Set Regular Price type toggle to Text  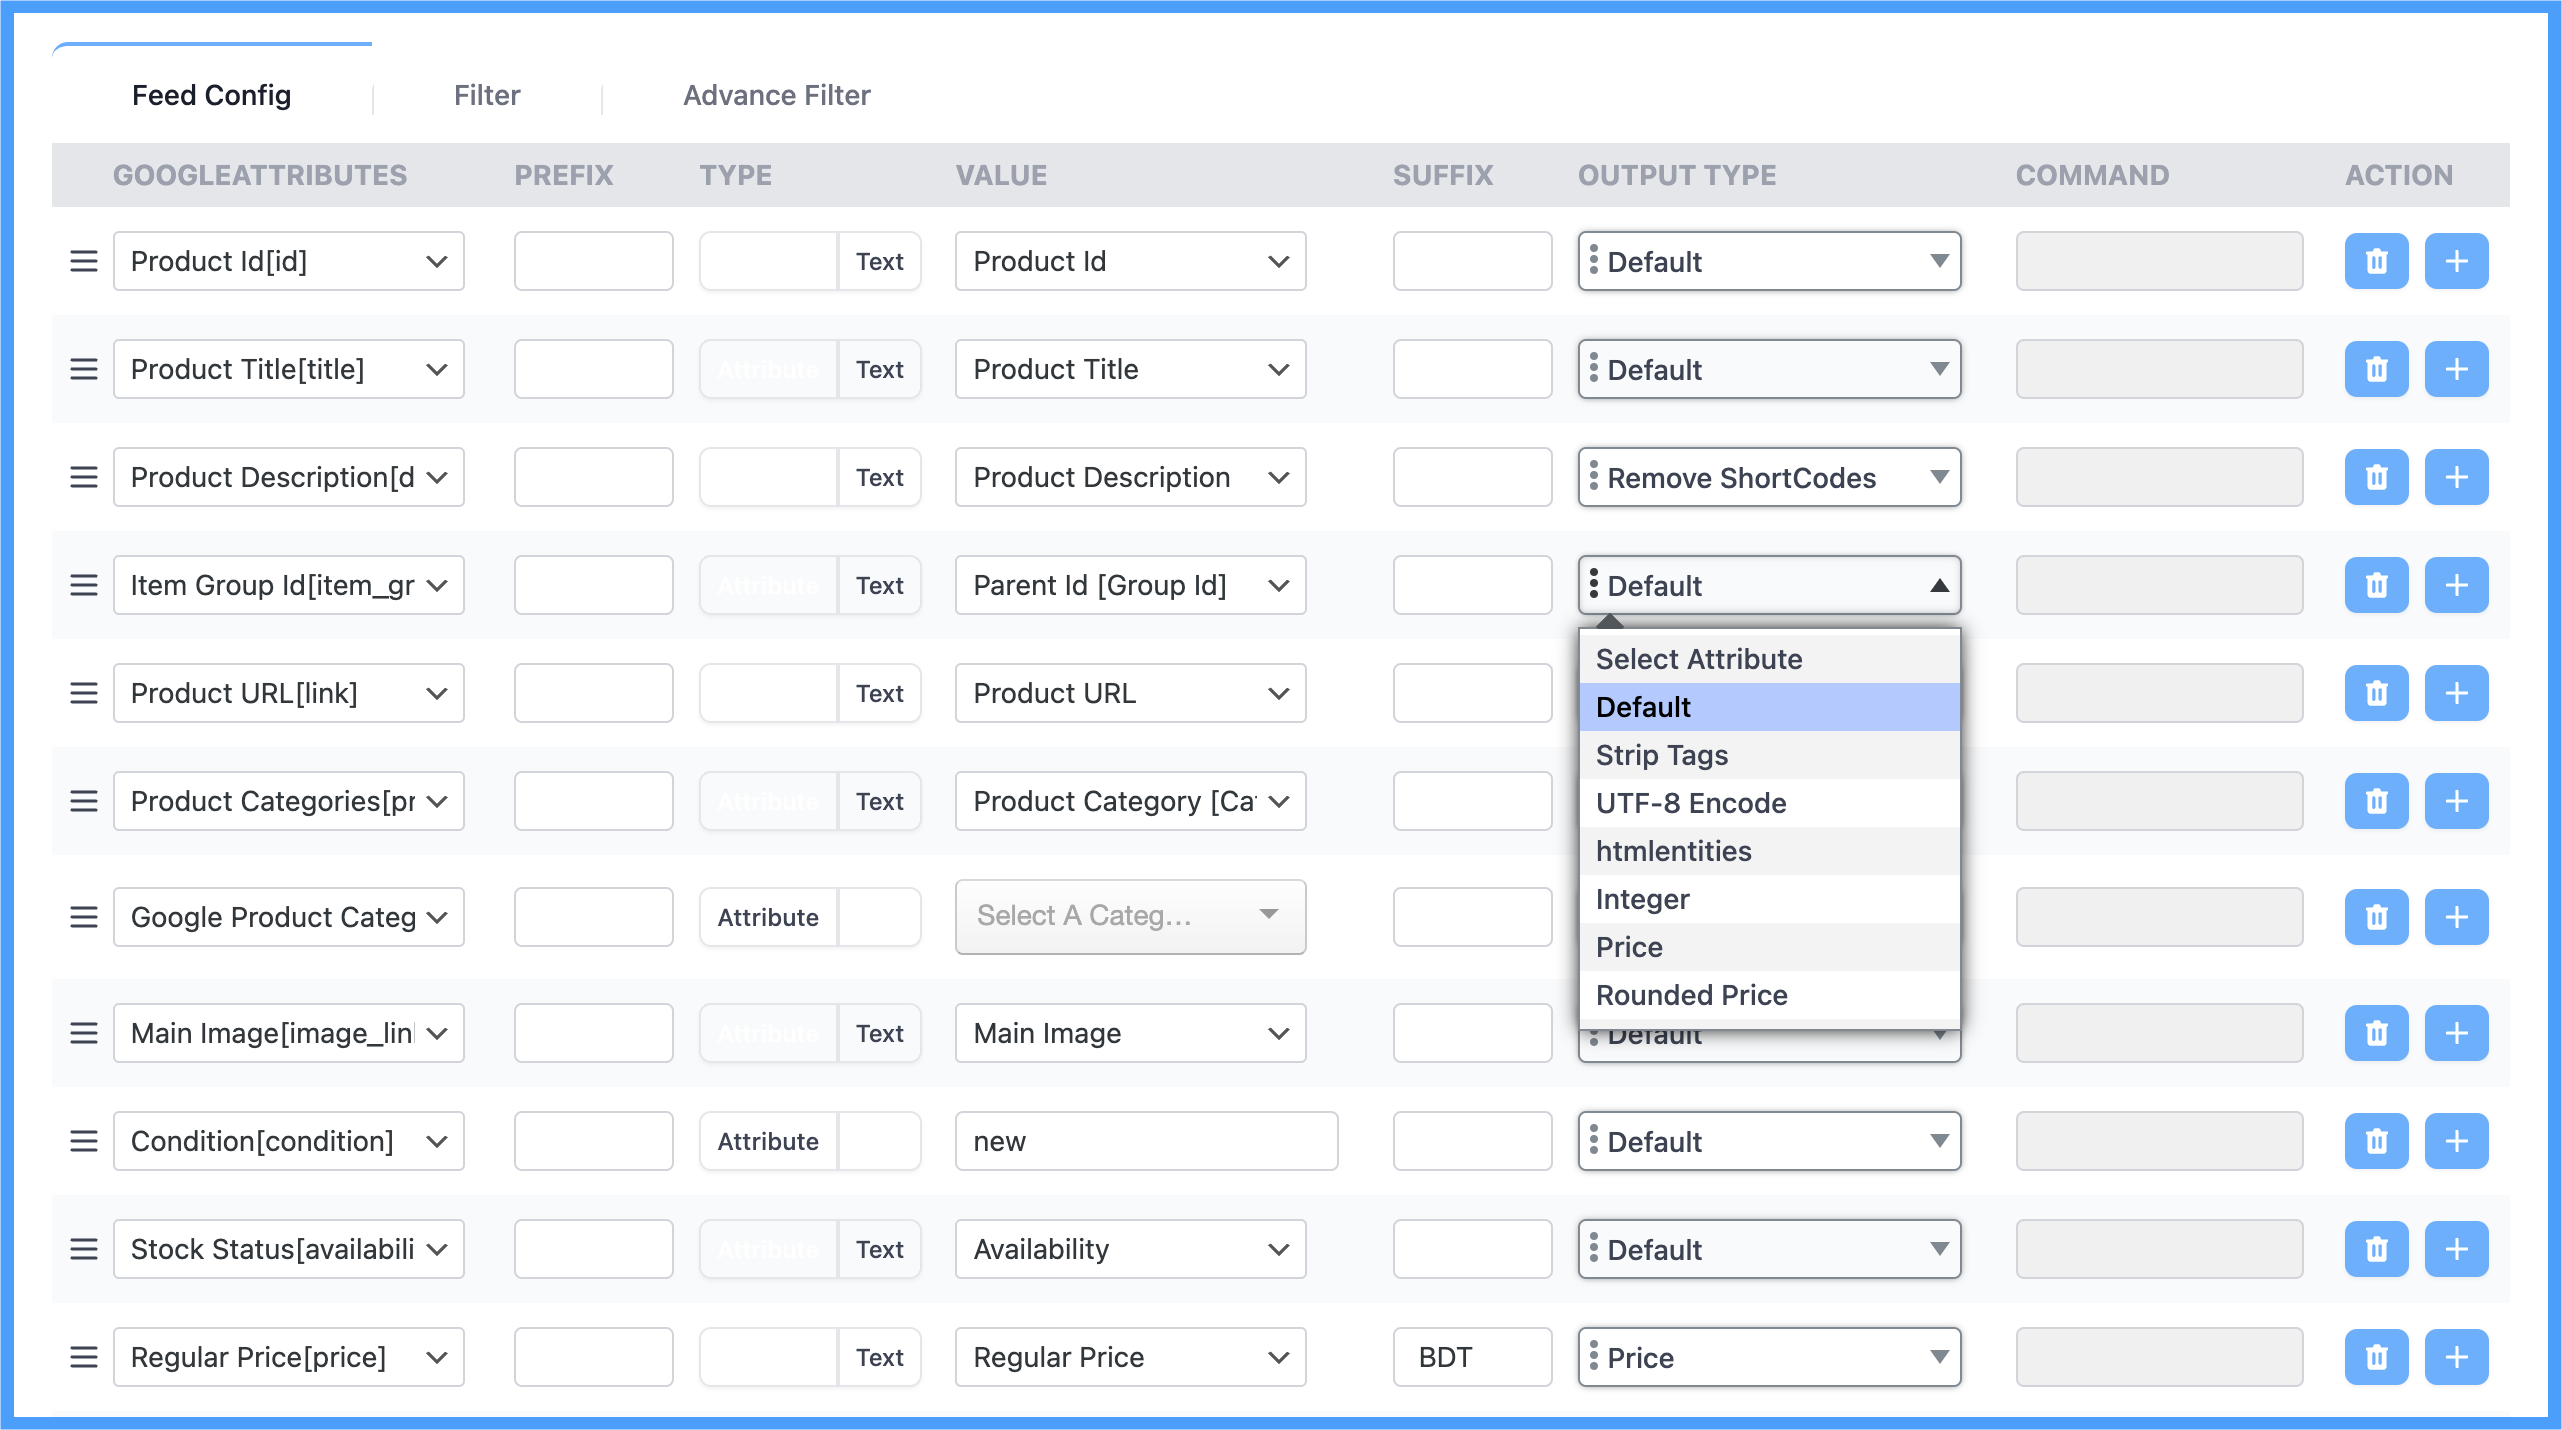coord(879,1357)
